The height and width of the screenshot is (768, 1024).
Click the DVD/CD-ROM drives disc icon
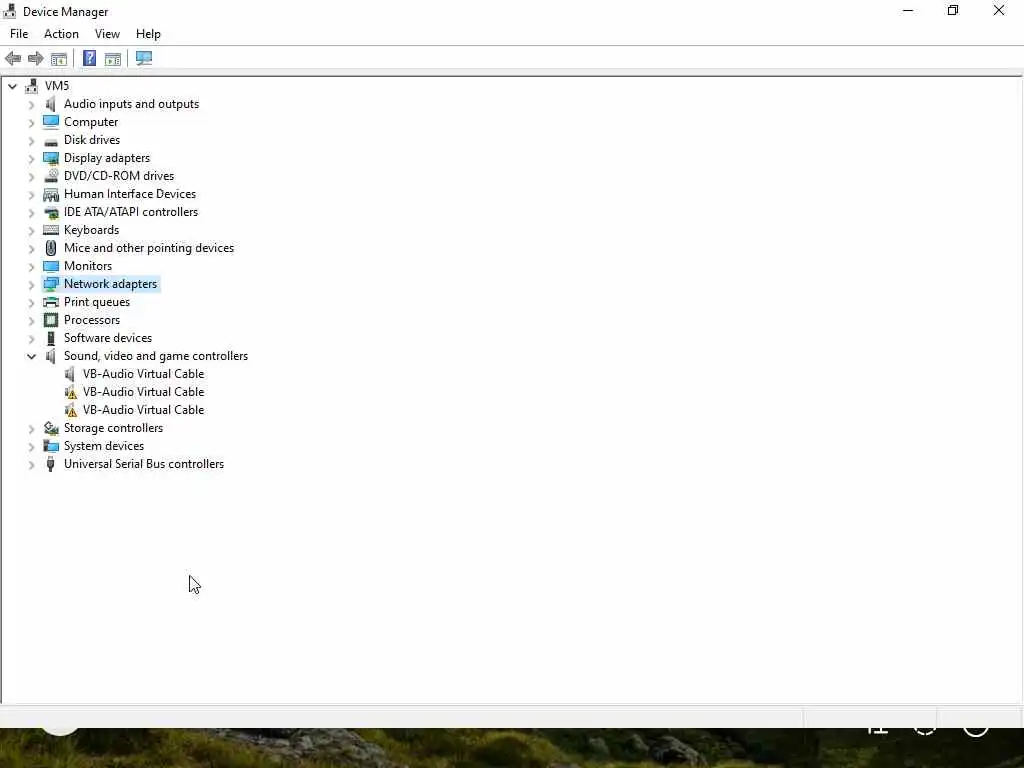click(51, 176)
